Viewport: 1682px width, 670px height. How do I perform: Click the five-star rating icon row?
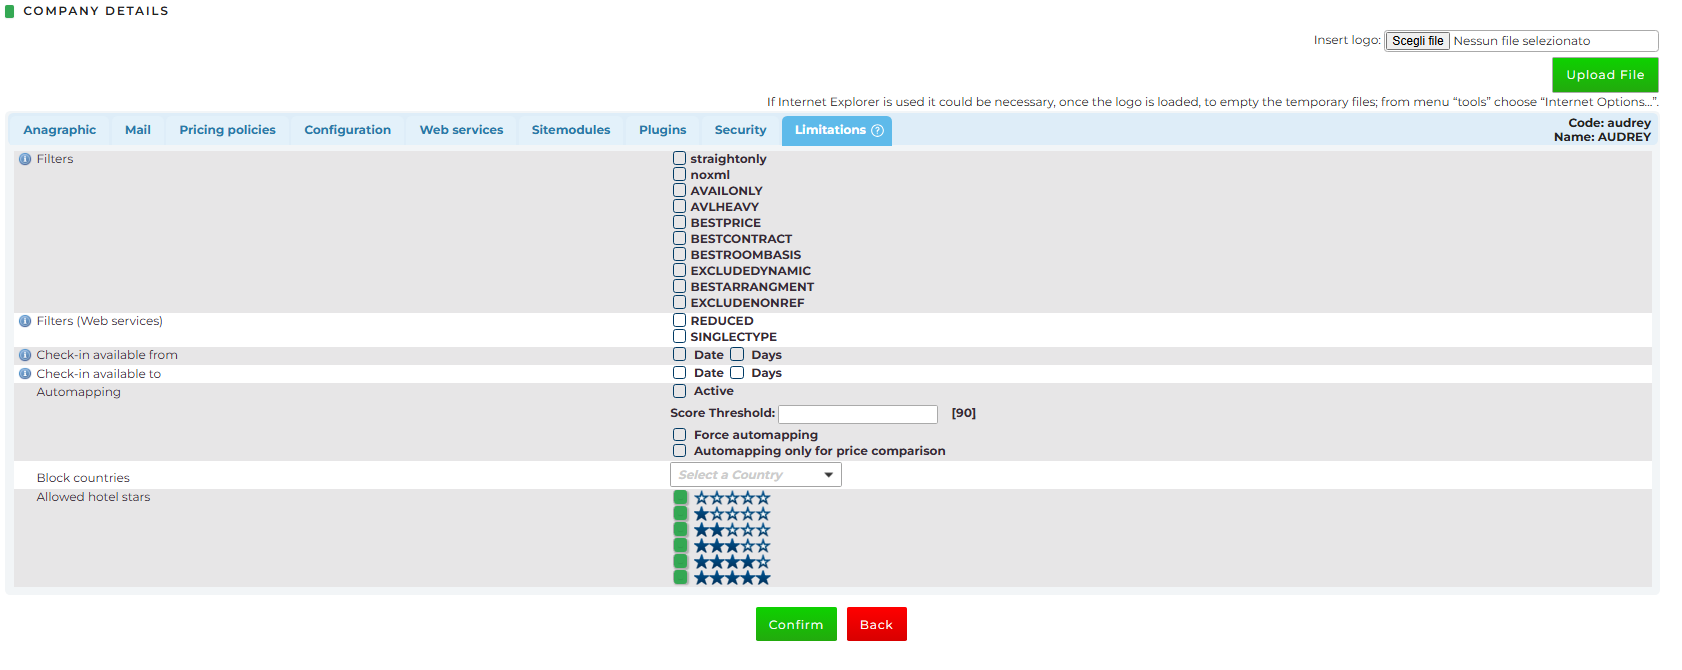pyautogui.click(x=732, y=578)
